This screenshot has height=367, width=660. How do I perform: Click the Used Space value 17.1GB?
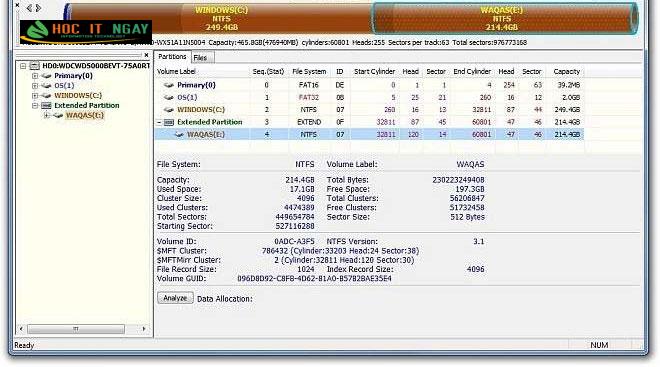click(302, 189)
